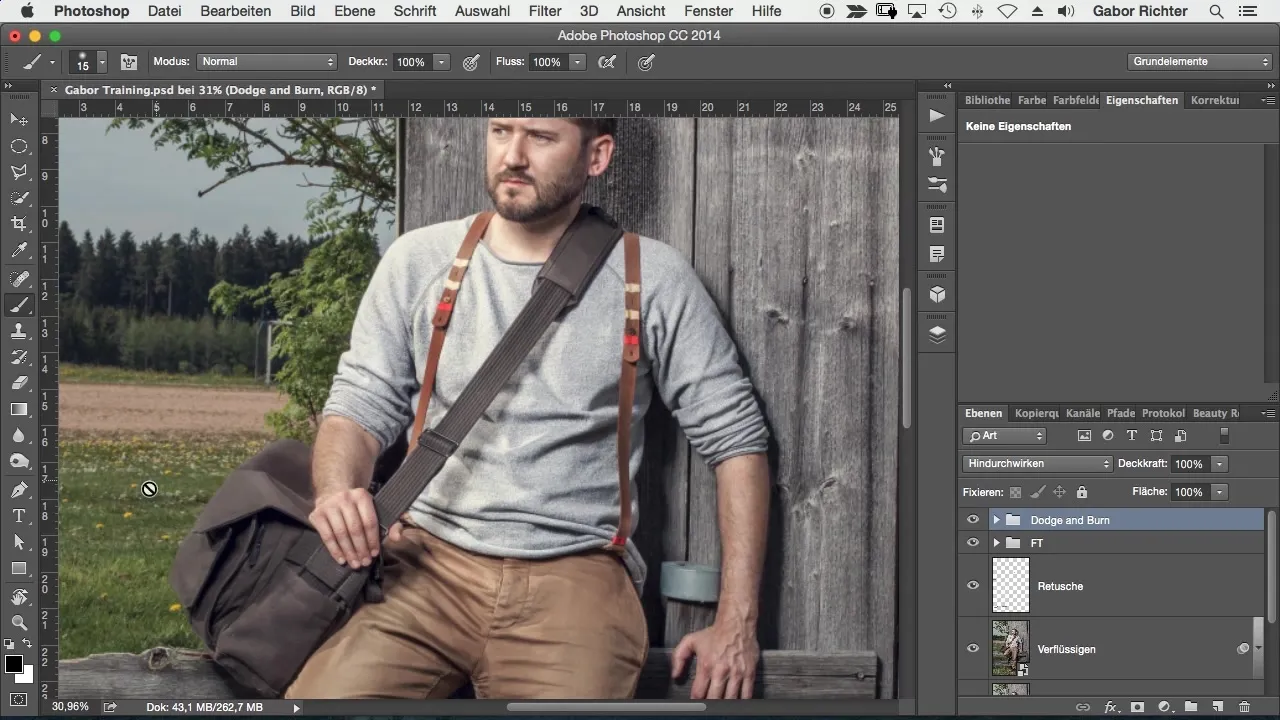Select the Brush tool in the toolbox
Screen dimensions: 1280x720
point(19,305)
